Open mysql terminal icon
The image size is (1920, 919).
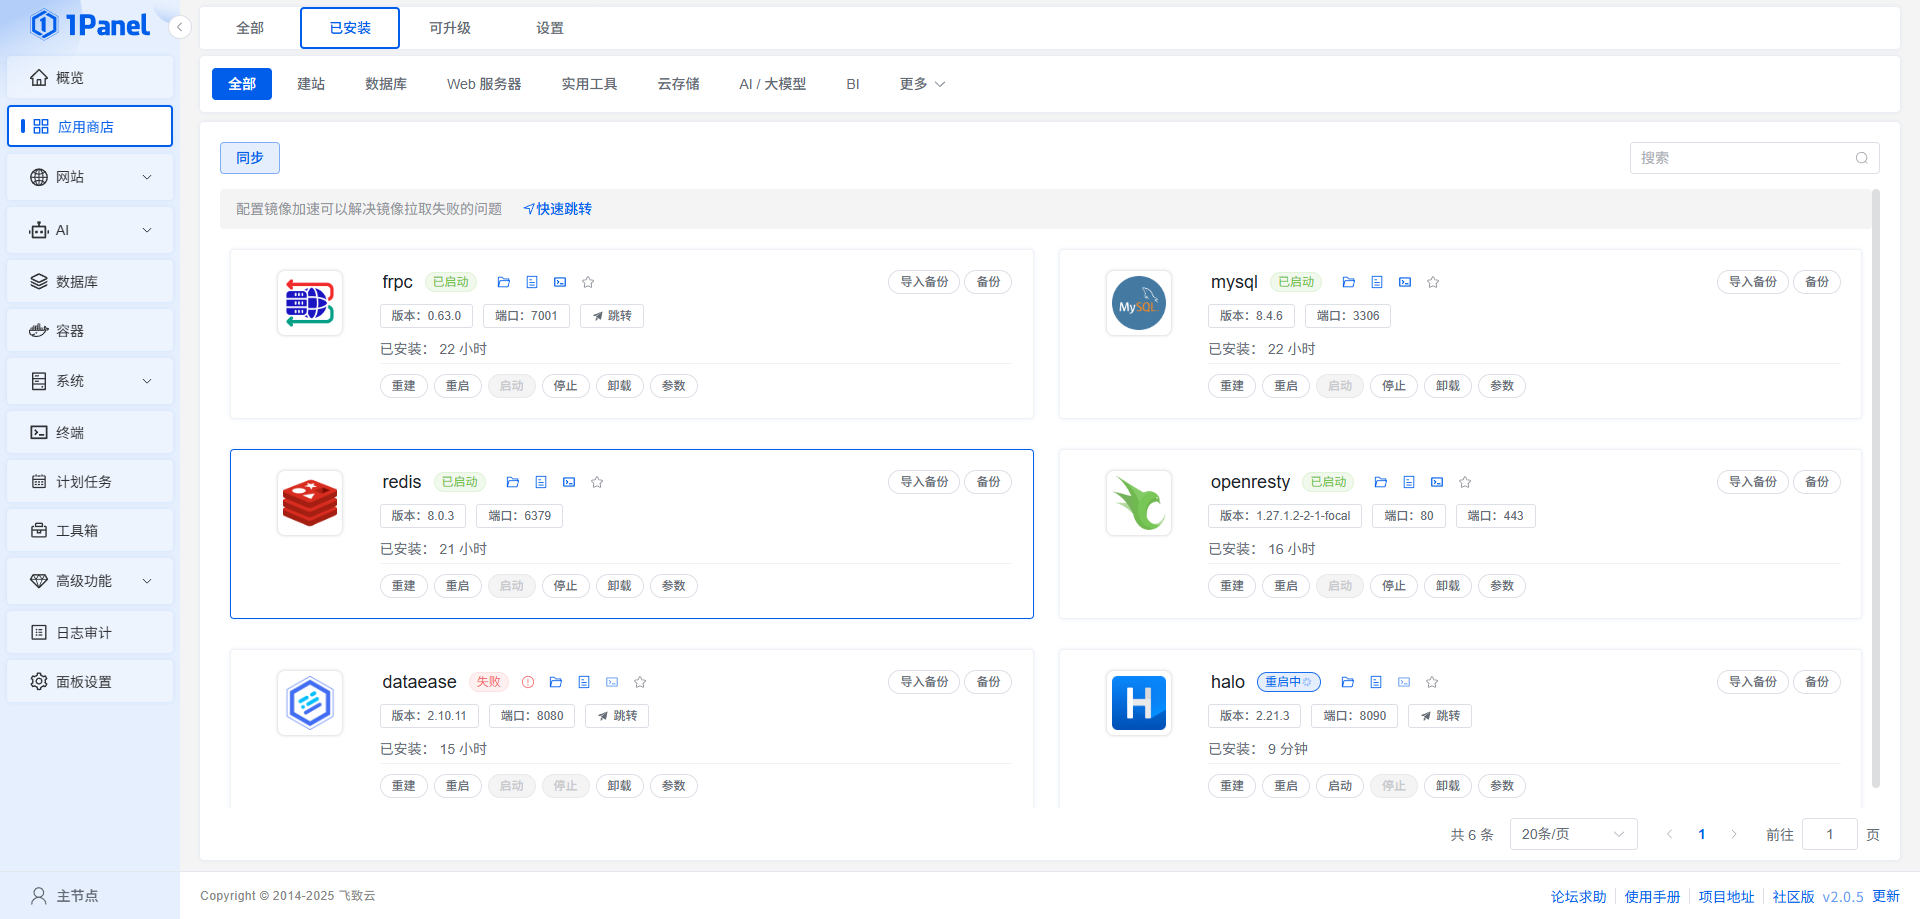[x=1405, y=282]
